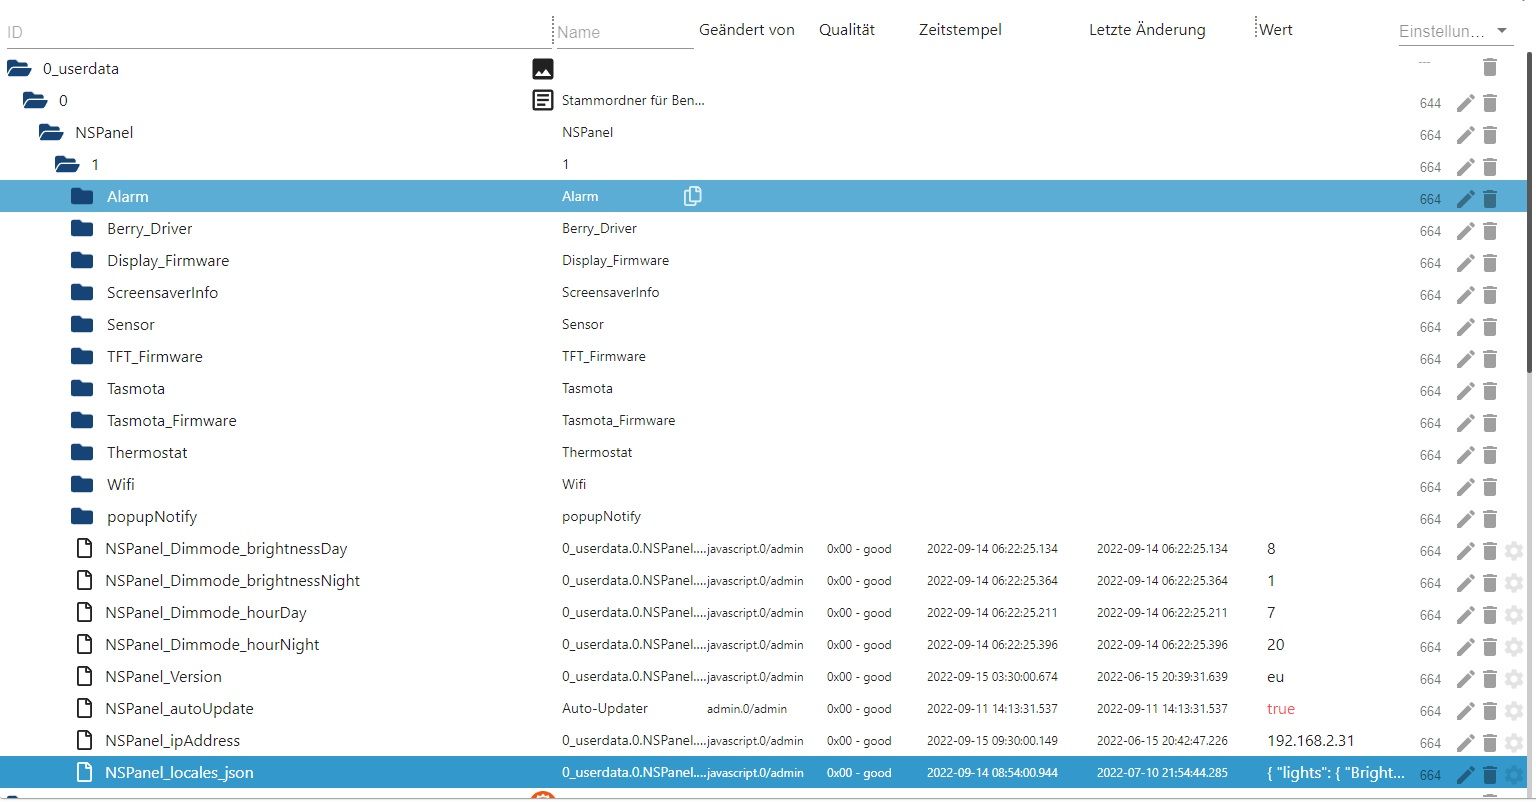Click the image icon of 0_userdata row
1536x802 pixels.
click(542, 69)
